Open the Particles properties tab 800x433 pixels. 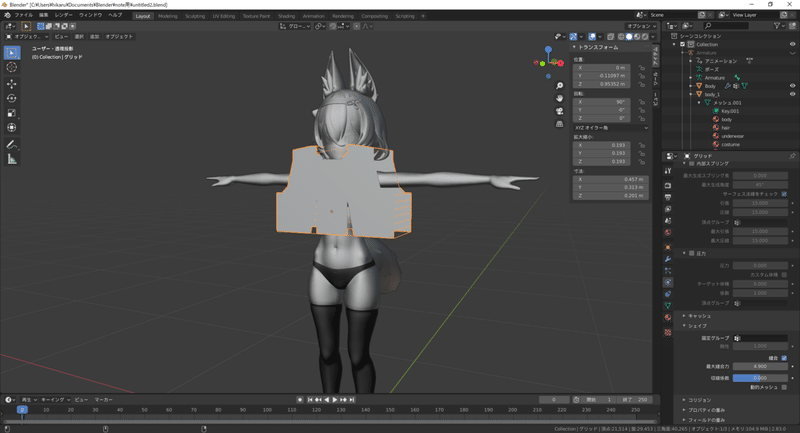tap(668, 271)
